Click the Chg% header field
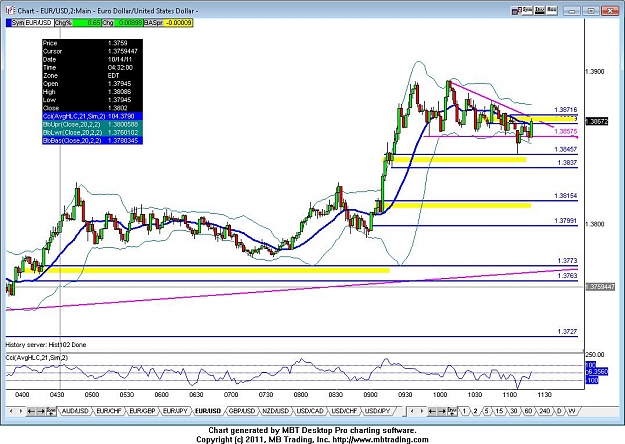The width and height of the screenshot is (625, 444). (x=78, y=23)
